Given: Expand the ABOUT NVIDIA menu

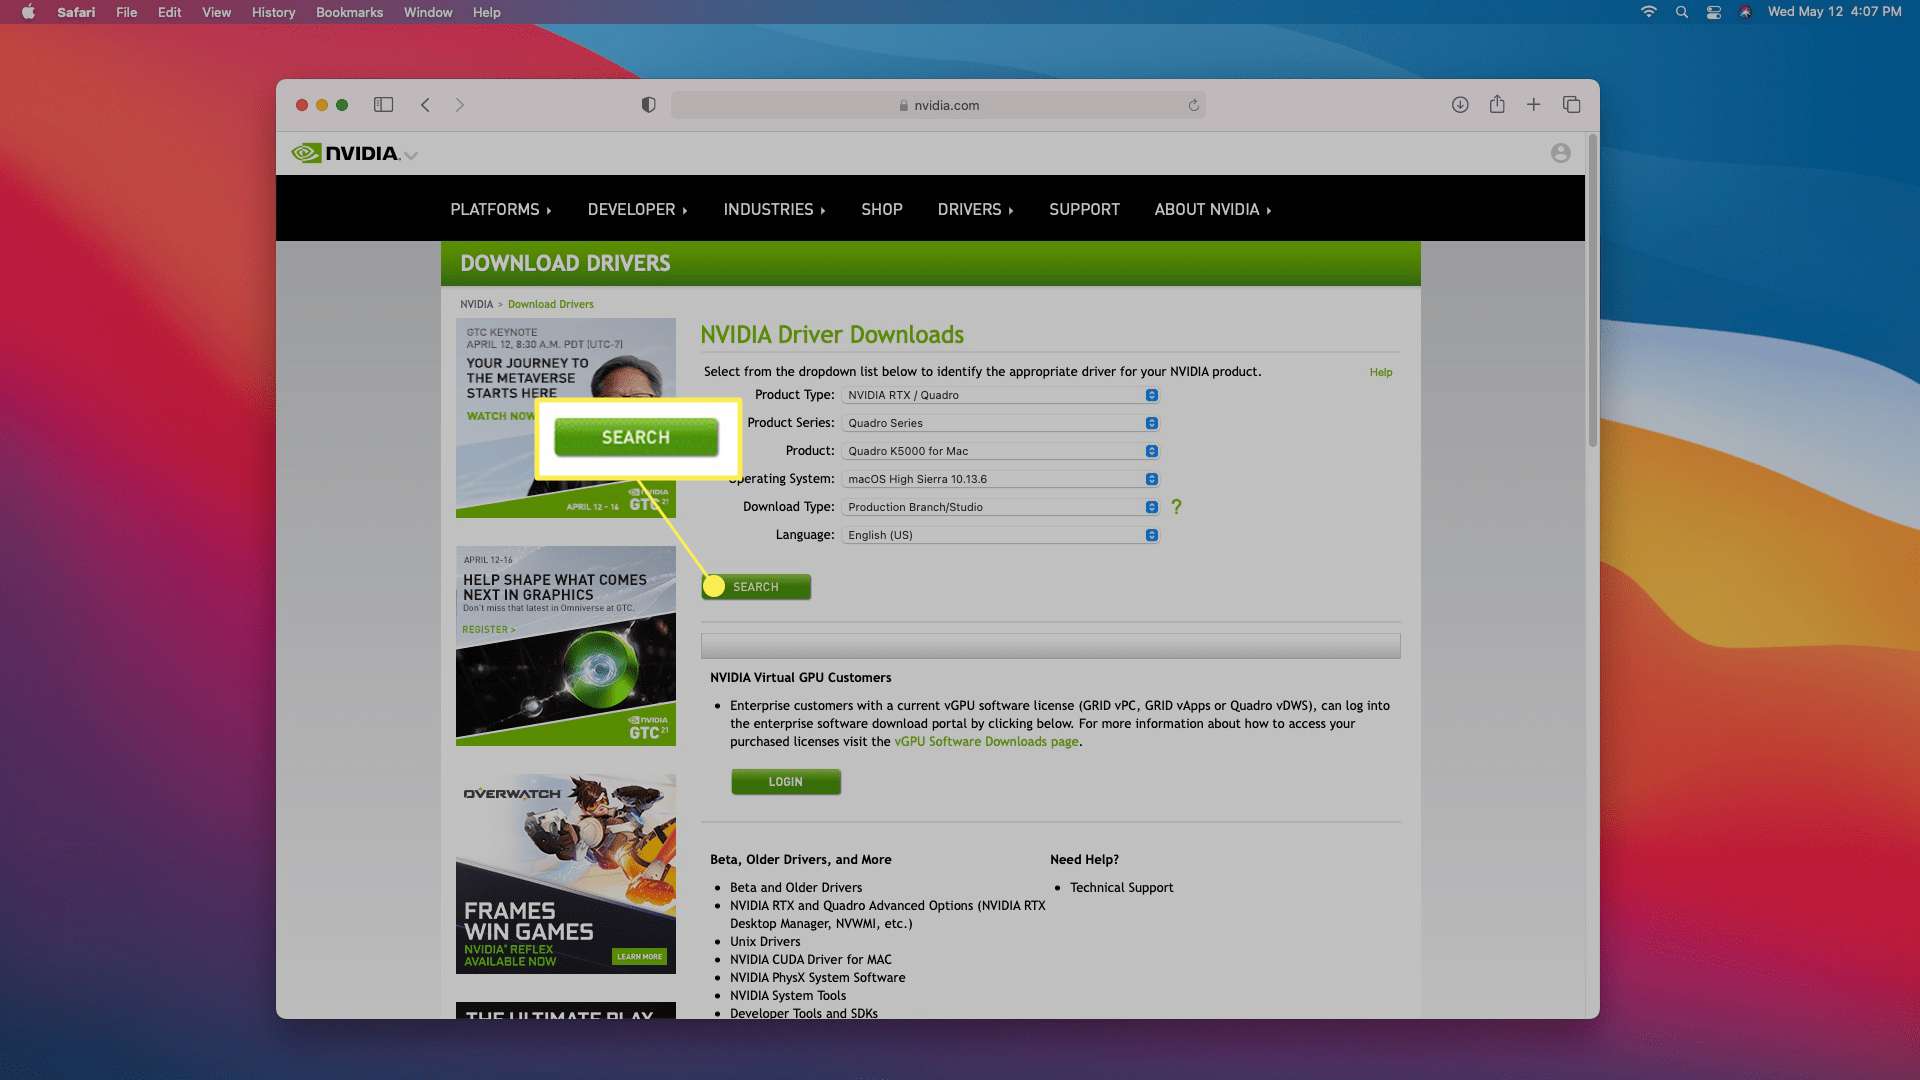Looking at the screenshot, I should (1213, 210).
